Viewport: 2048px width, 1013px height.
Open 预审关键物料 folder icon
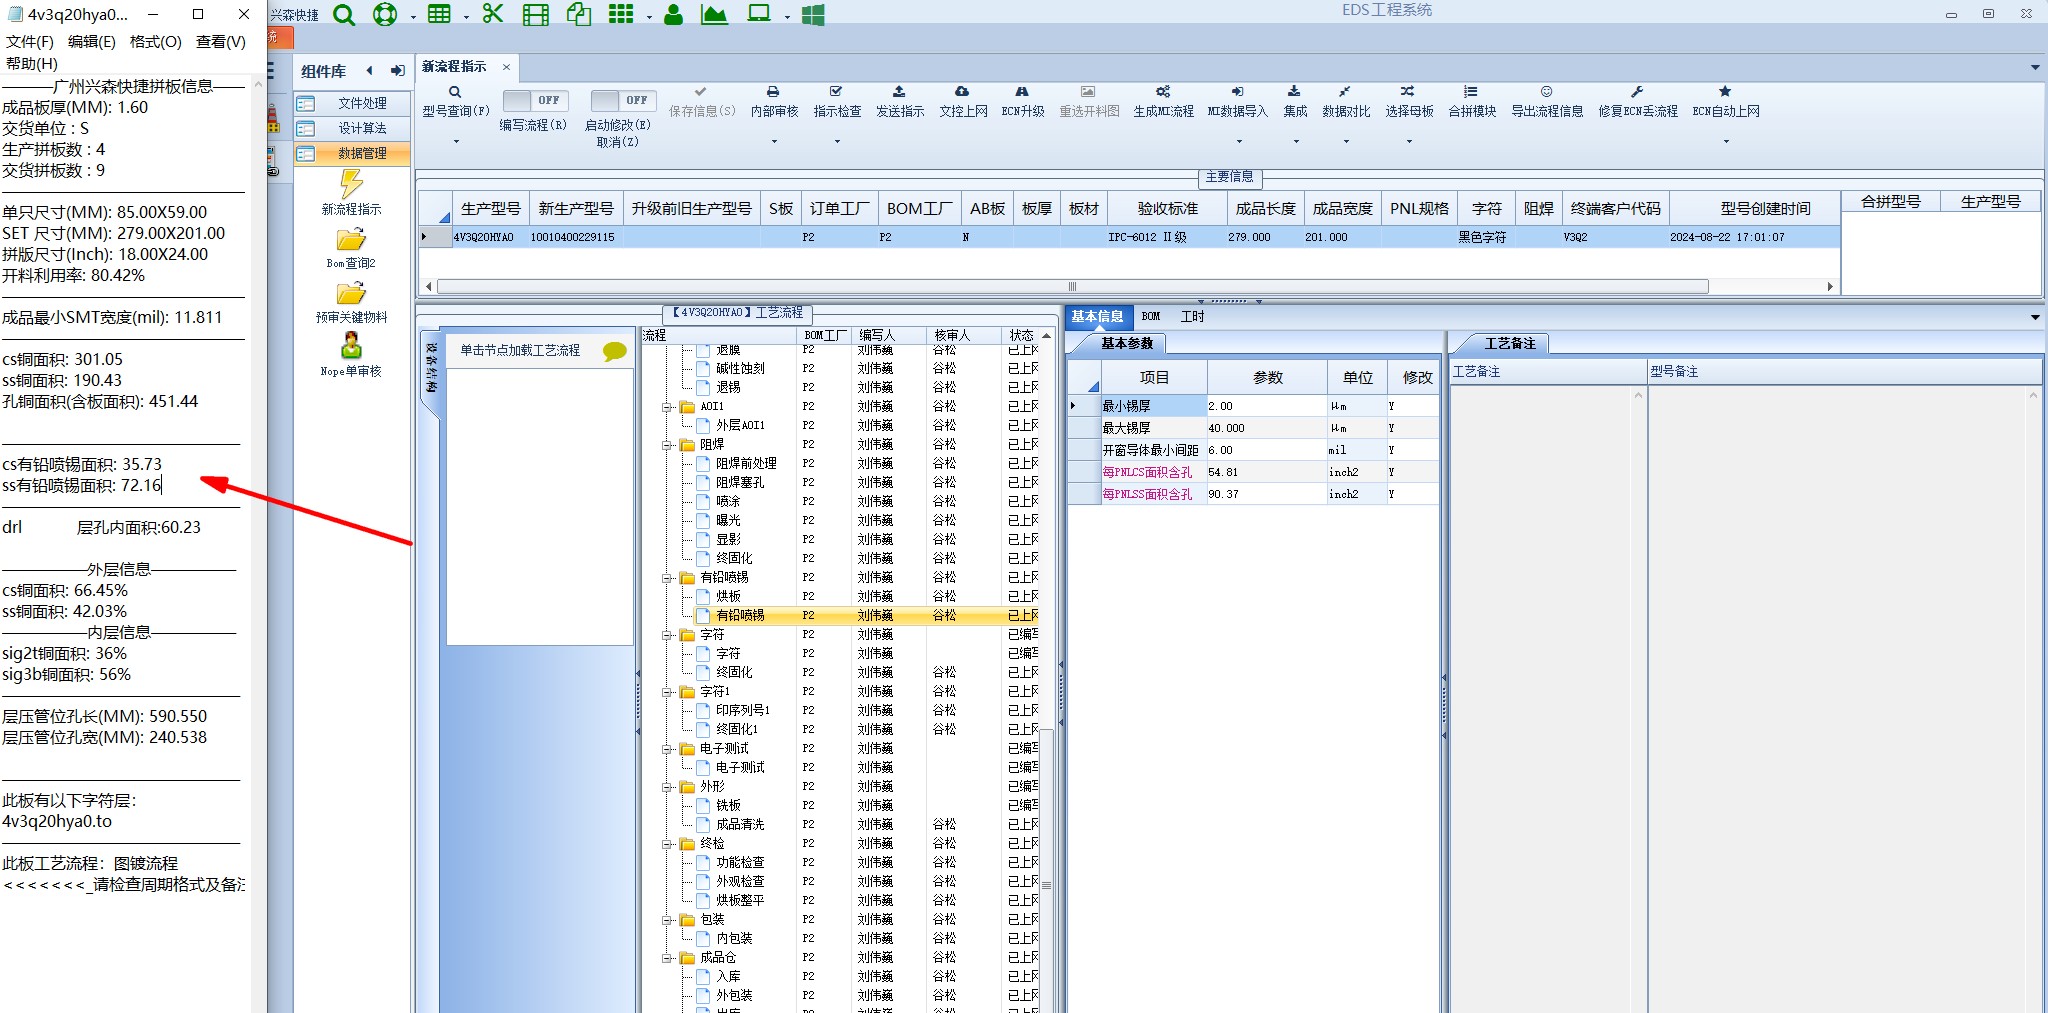click(x=351, y=302)
